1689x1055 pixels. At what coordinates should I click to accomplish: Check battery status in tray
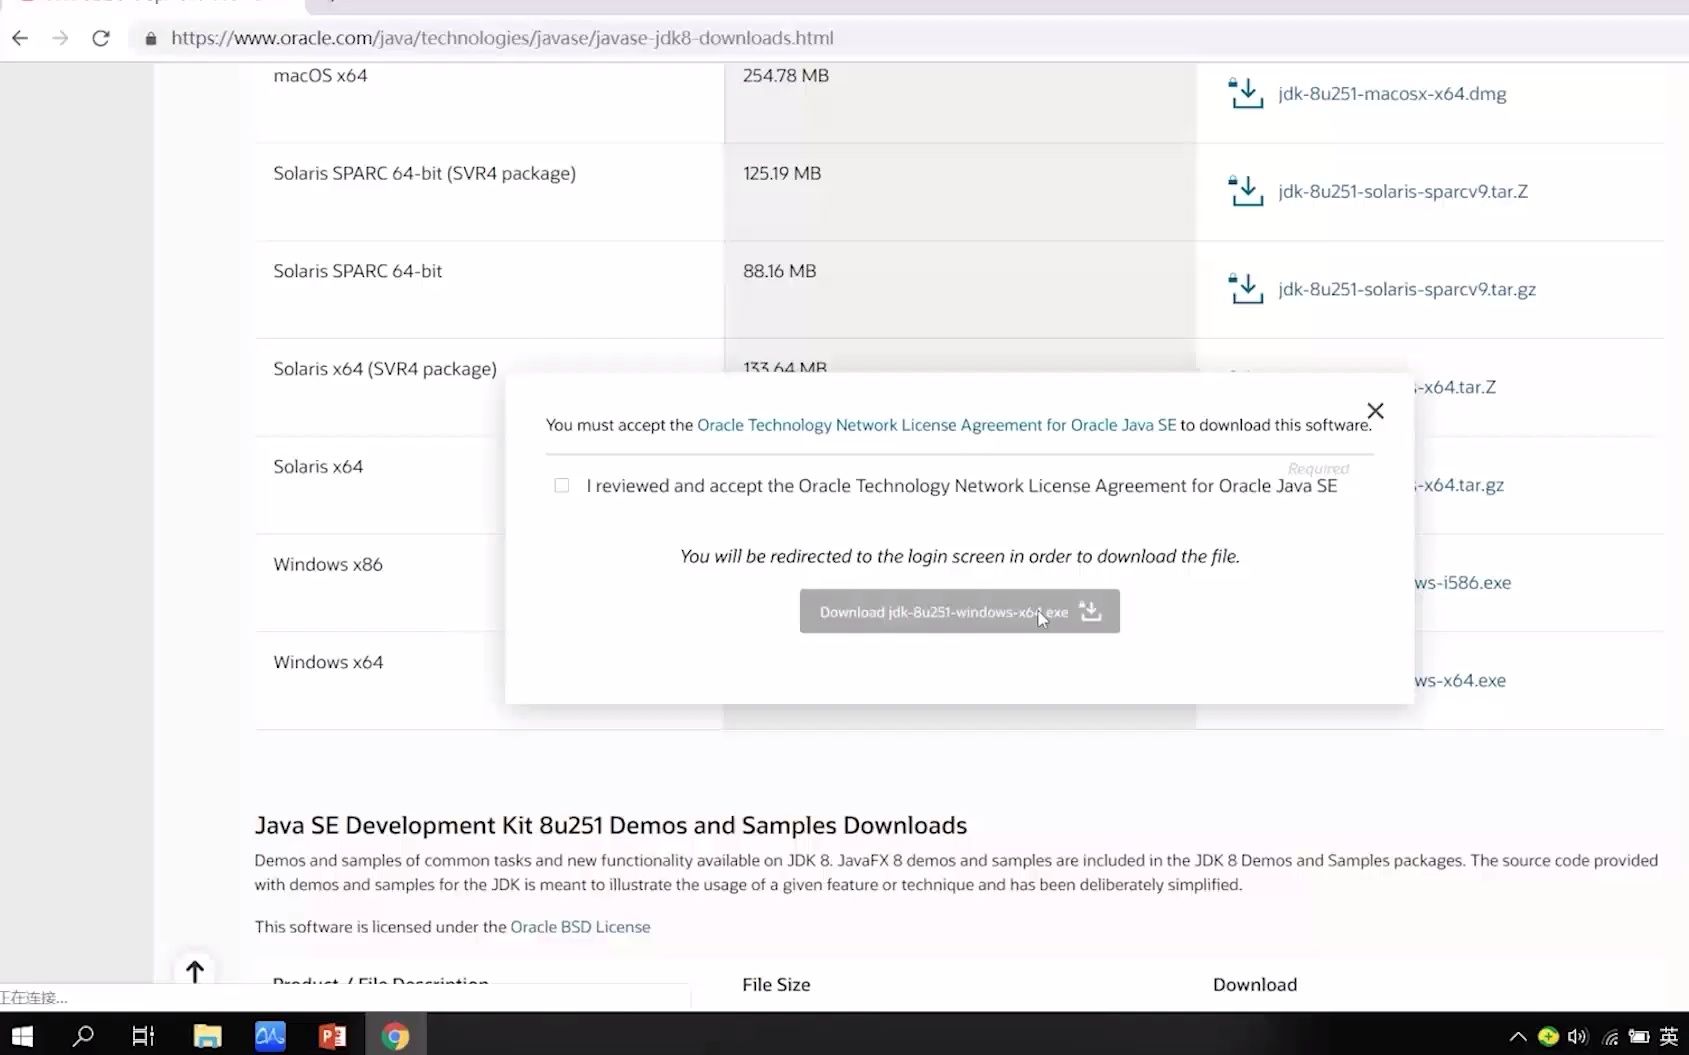(x=1639, y=1037)
